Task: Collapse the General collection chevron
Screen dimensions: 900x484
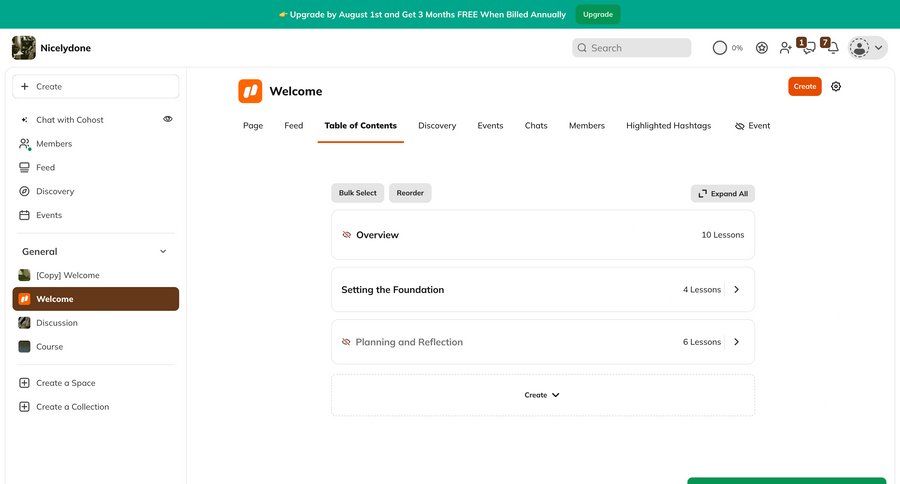Action: (163, 251)
